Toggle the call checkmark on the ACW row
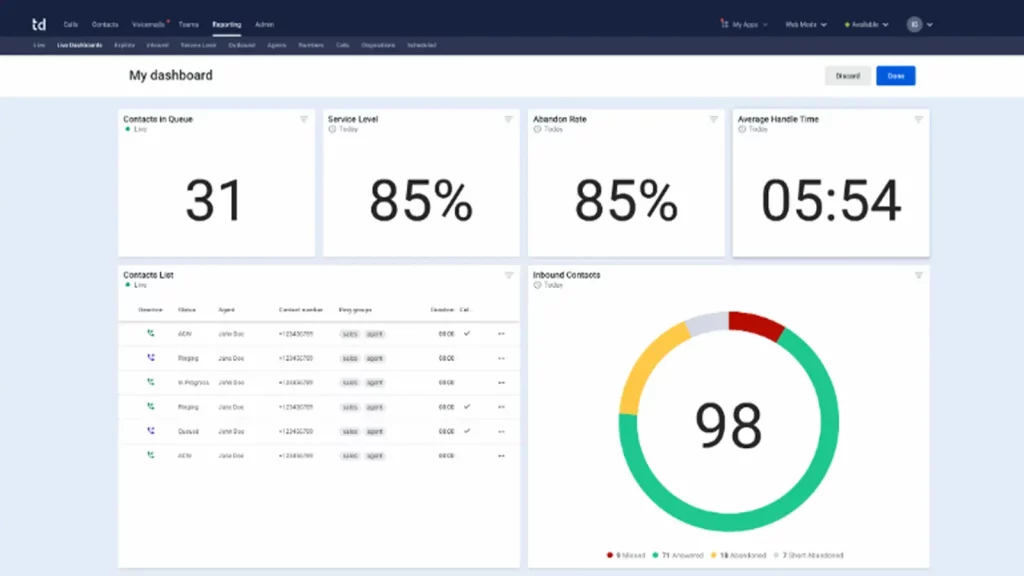 pyautogui.click(x=466, y=333)
